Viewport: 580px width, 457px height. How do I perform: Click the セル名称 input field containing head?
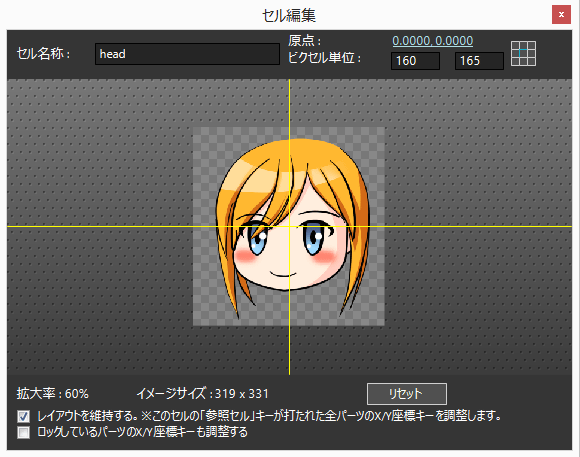coord(187,54)
